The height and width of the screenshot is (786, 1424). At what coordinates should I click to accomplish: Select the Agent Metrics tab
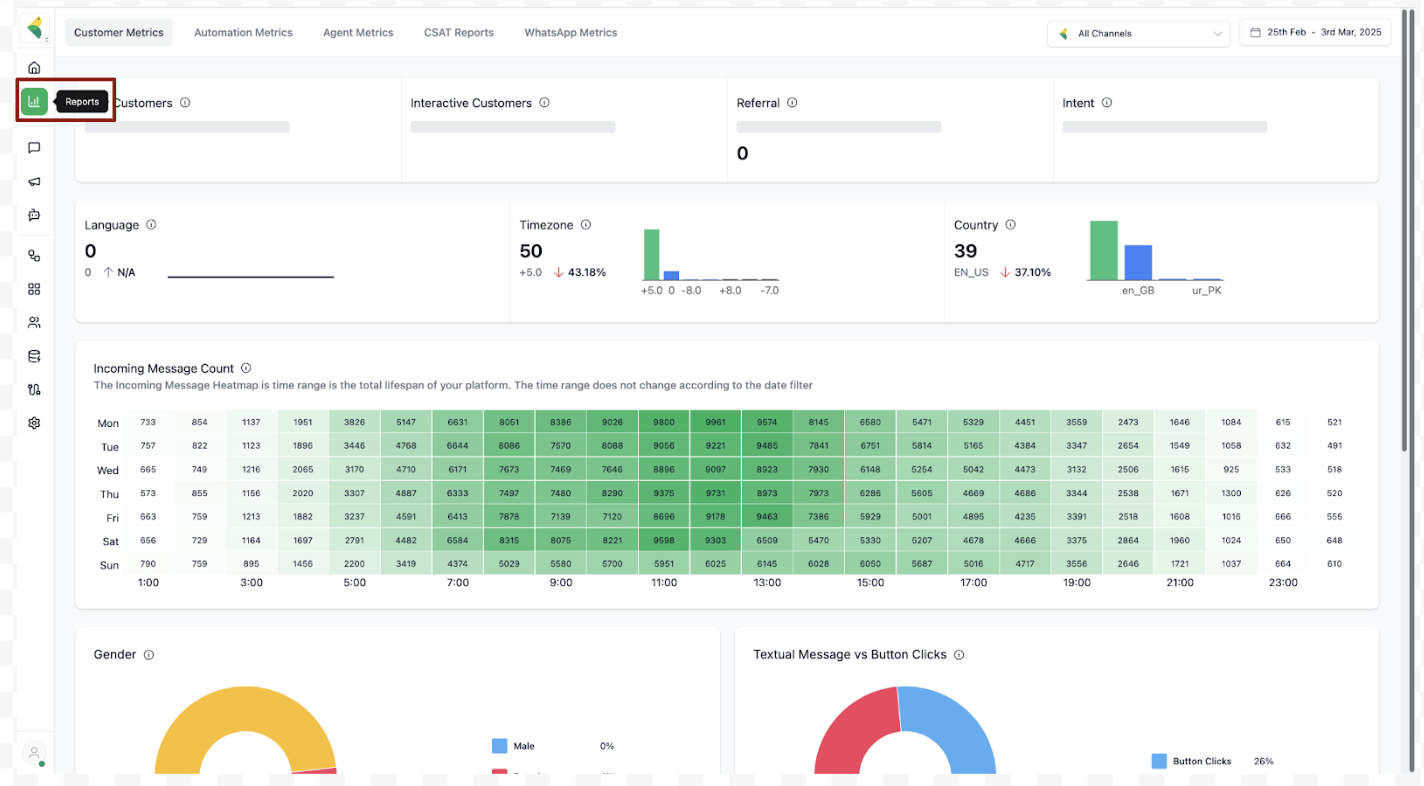click(x=358, y=33)
